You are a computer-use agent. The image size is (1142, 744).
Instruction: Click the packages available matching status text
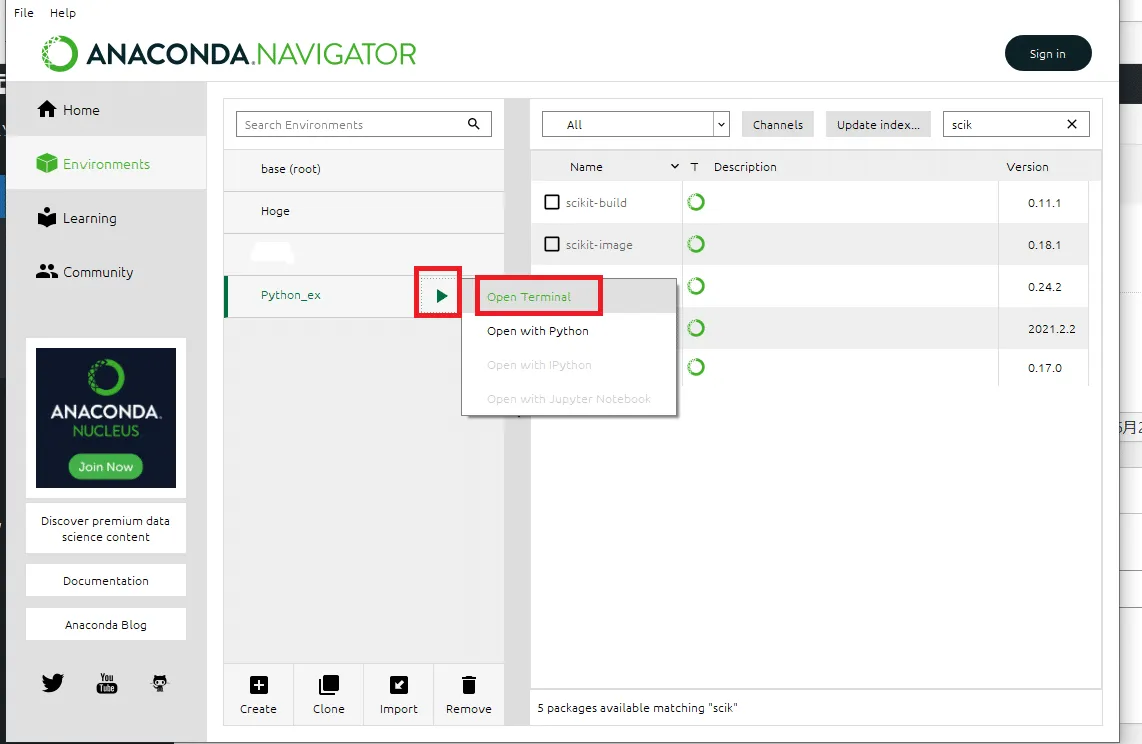point(637,708)
